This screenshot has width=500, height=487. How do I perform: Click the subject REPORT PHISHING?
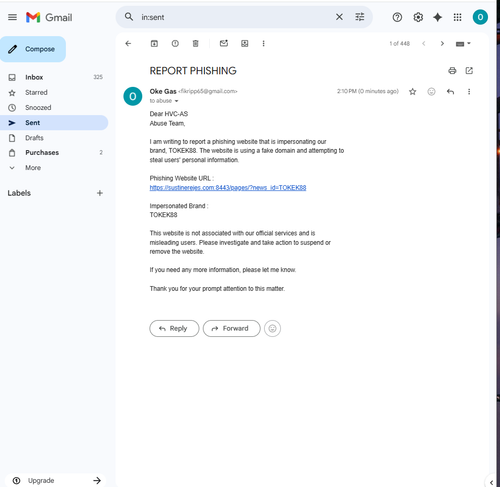click(x=193, y=71)
